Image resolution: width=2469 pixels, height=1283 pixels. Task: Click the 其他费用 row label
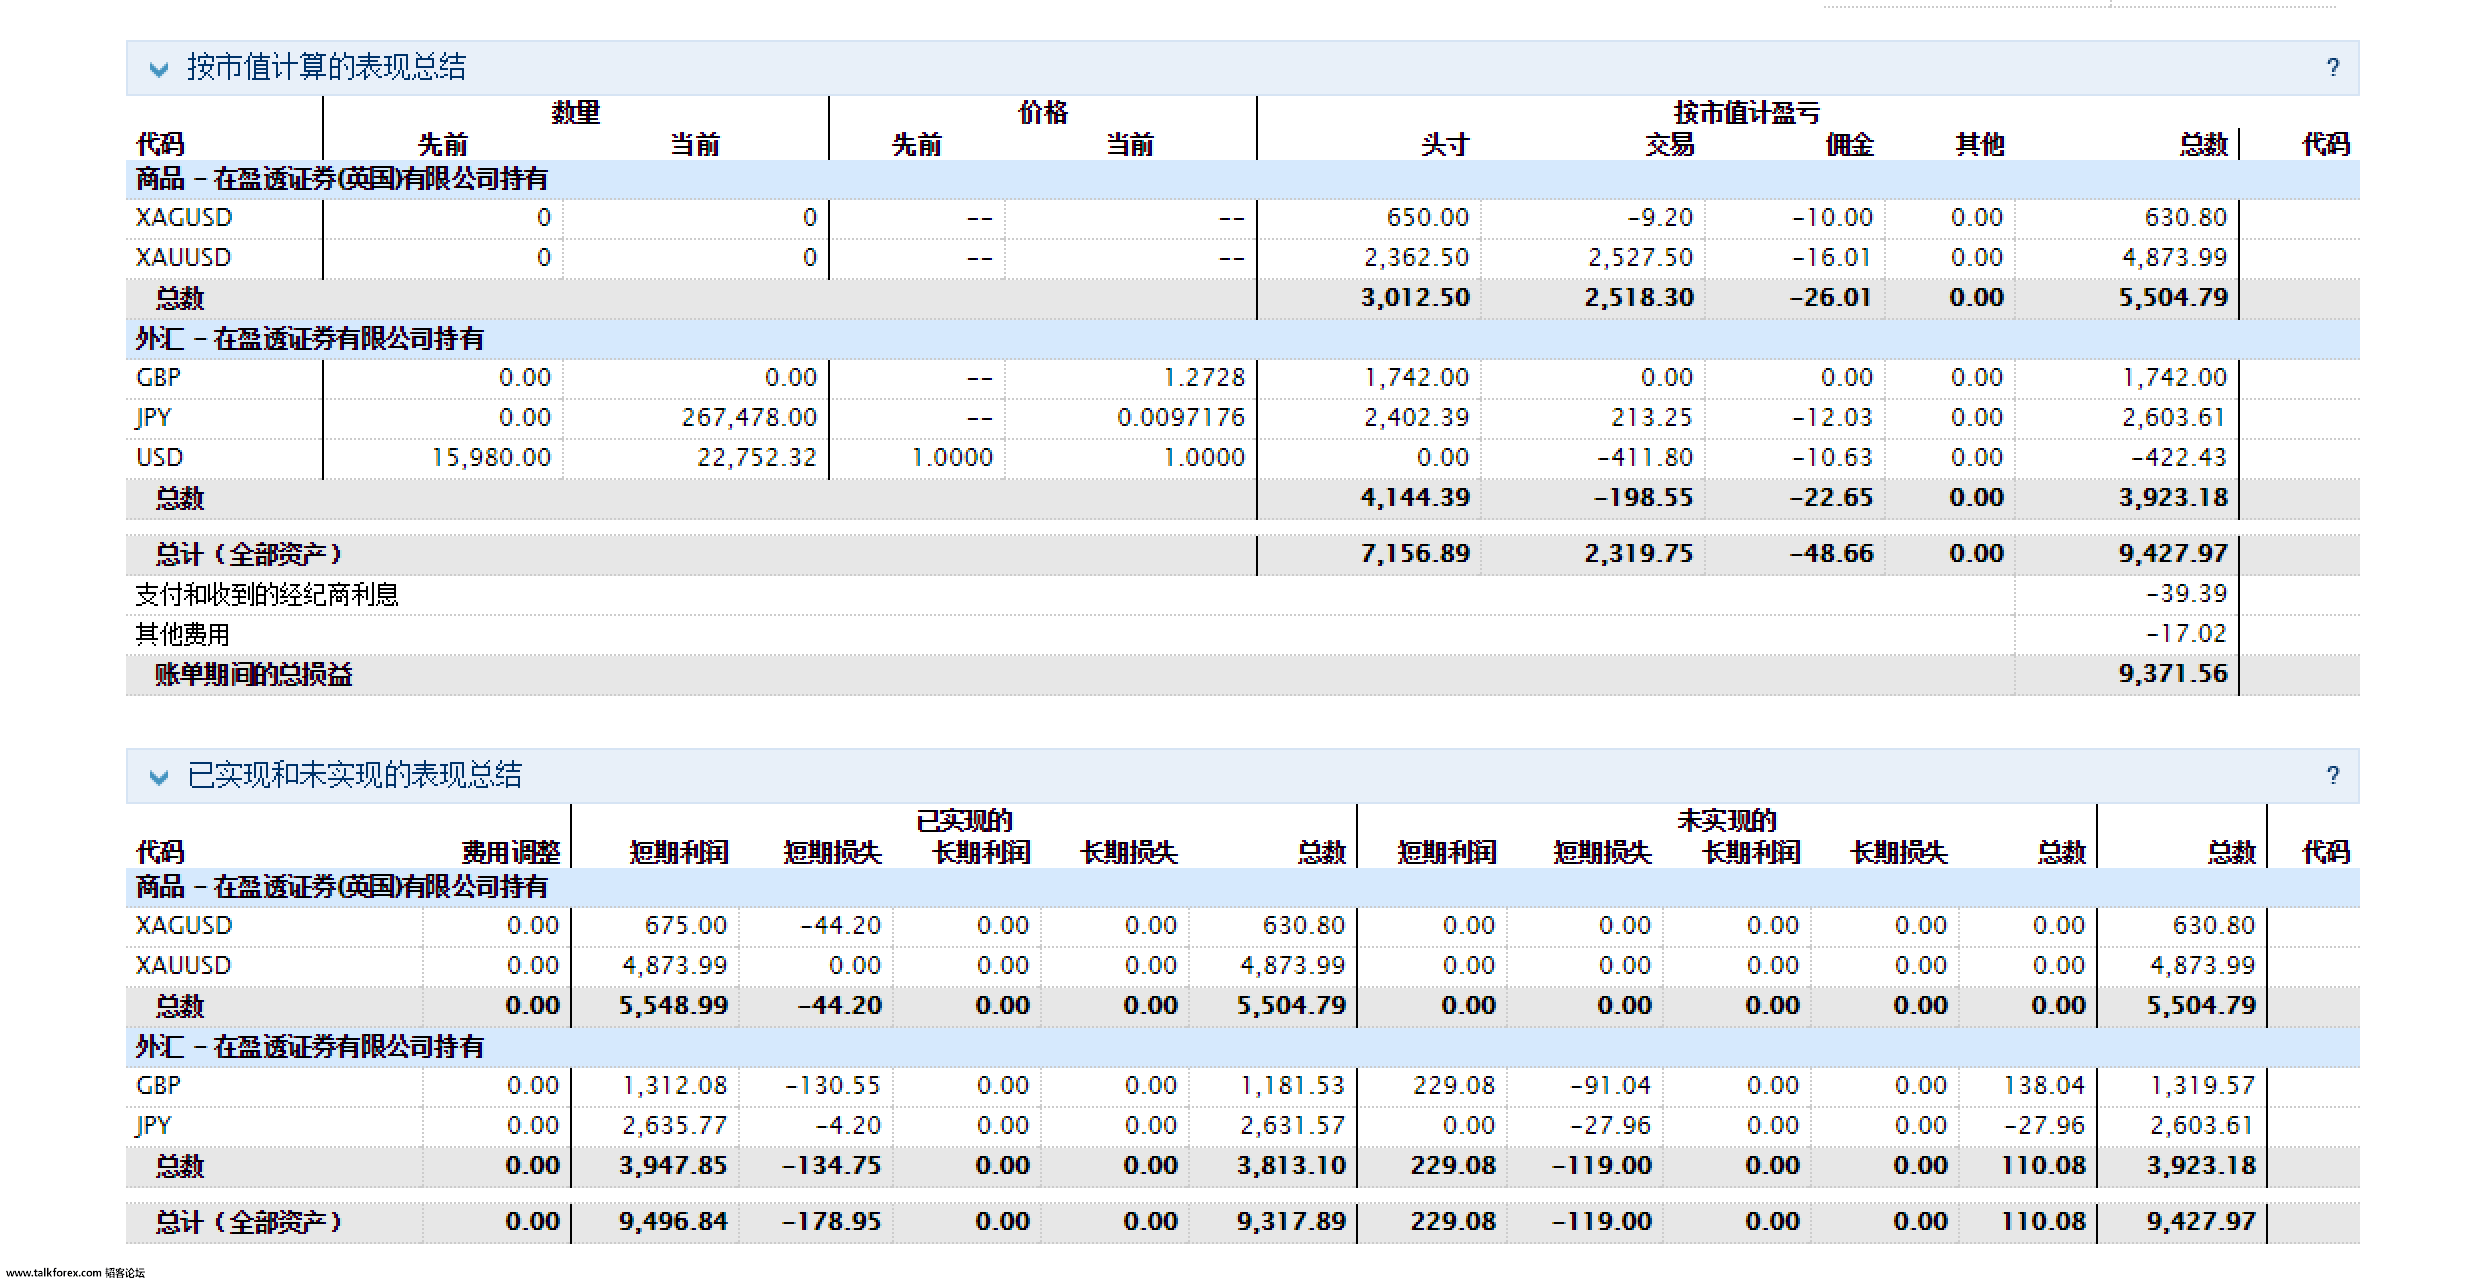click(183, 635)
